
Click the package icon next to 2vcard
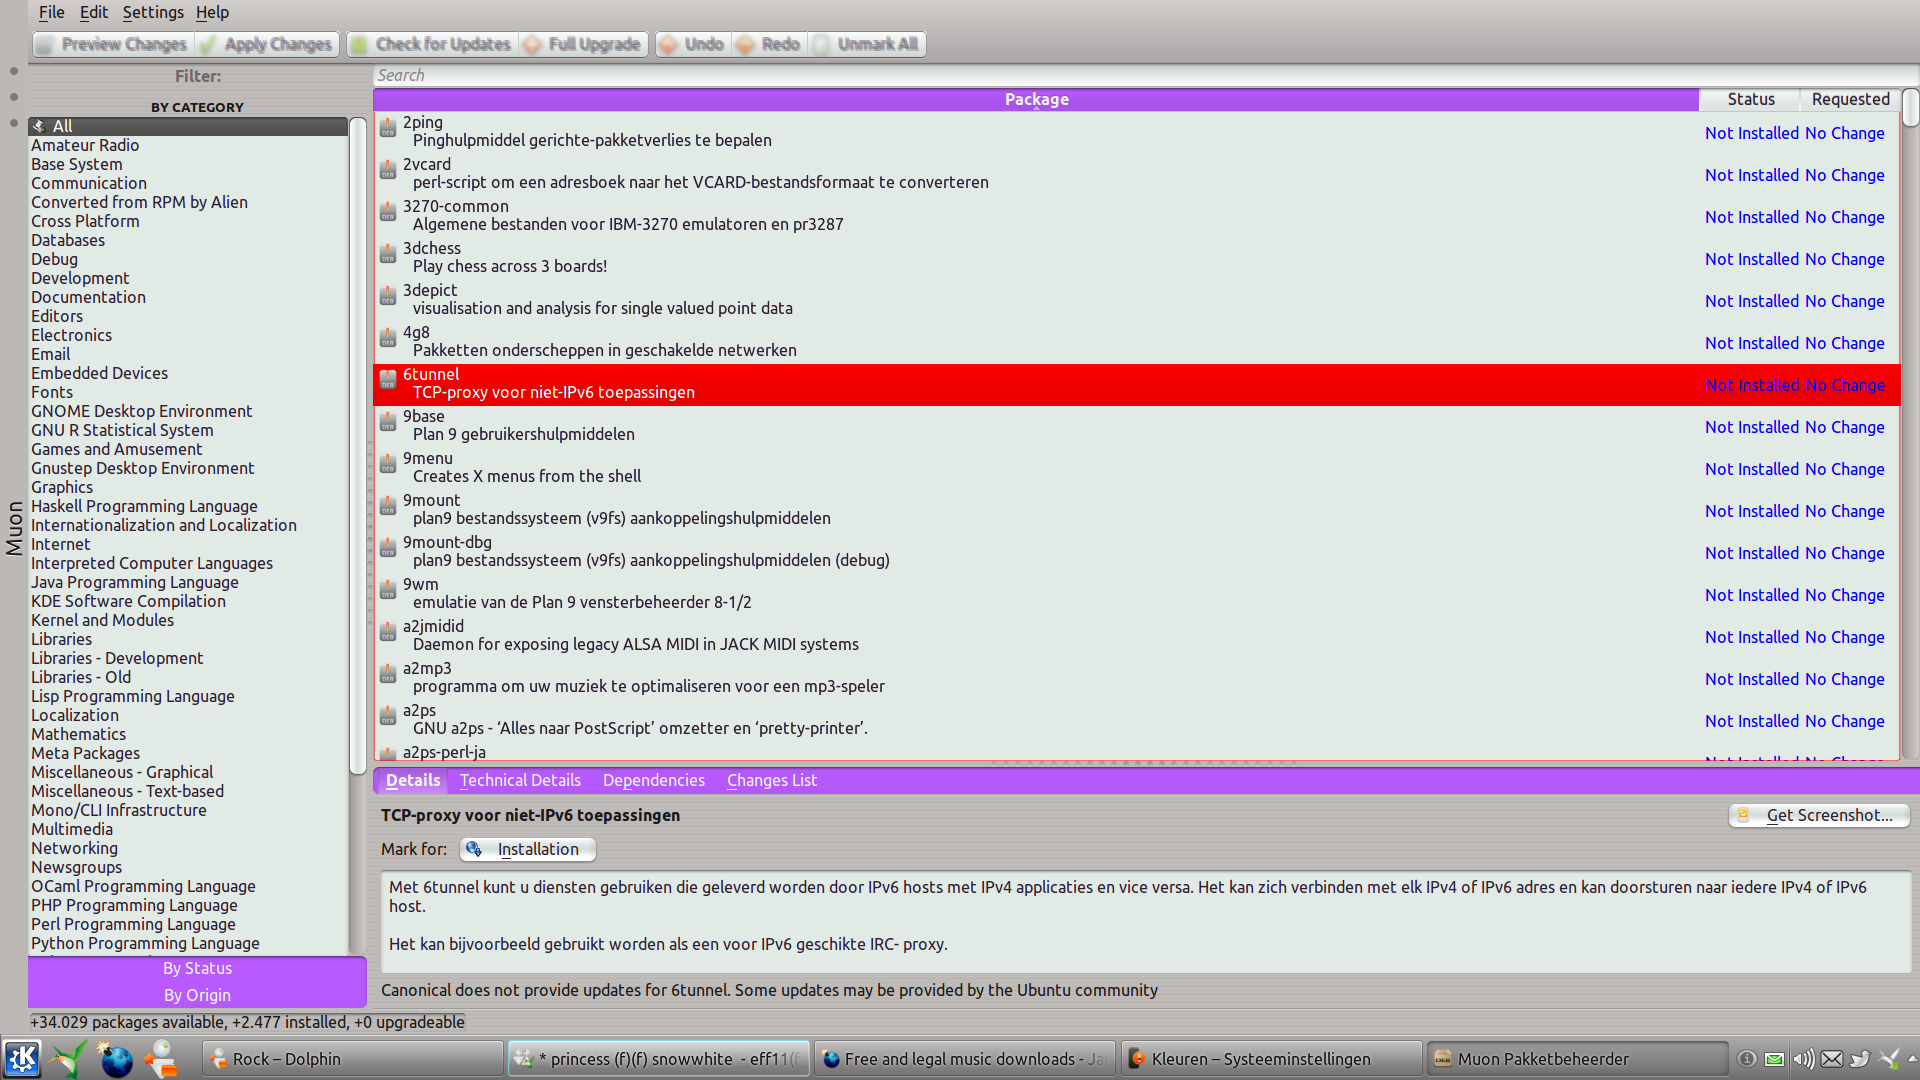tap(388, 170)
